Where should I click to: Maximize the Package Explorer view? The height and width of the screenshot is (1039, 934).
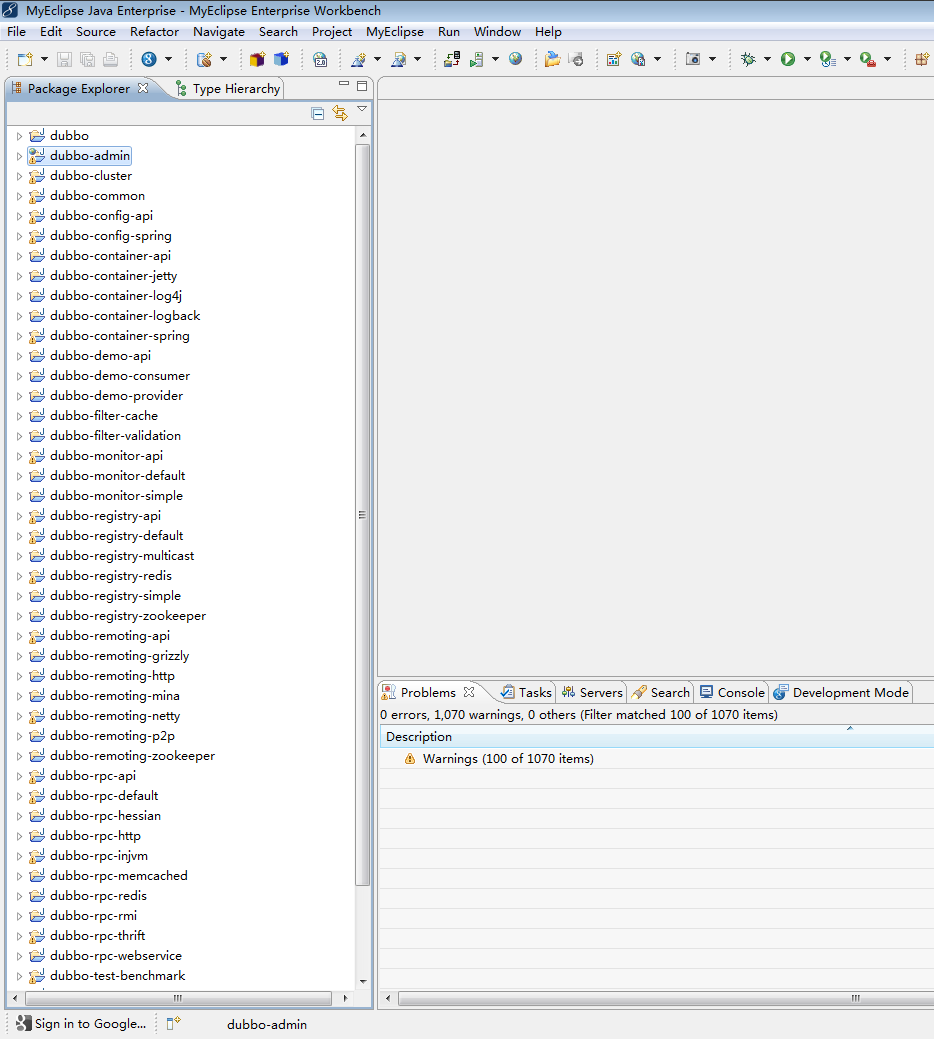click(362, 85)
